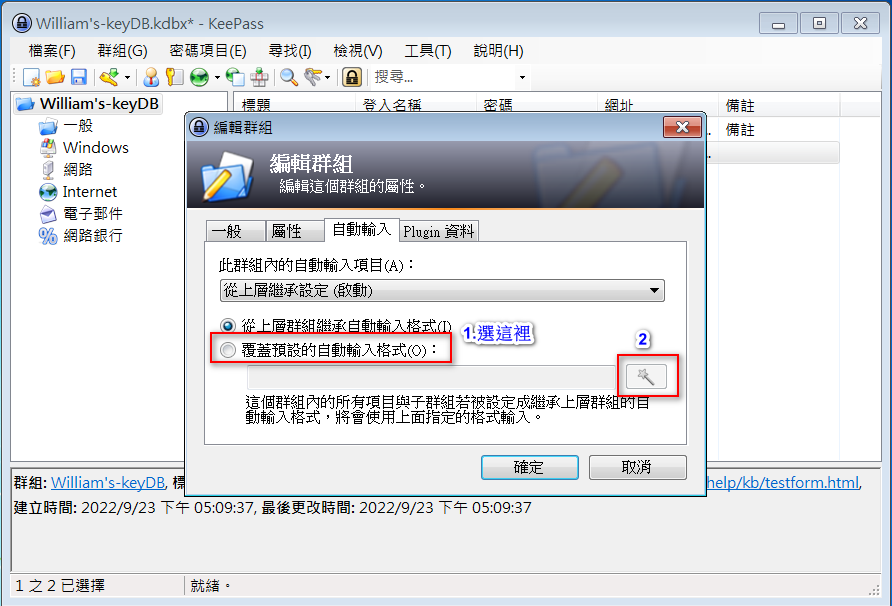892x606 pixels.
Task: Click the Add Entry key icon
Action: pos(109,77)
